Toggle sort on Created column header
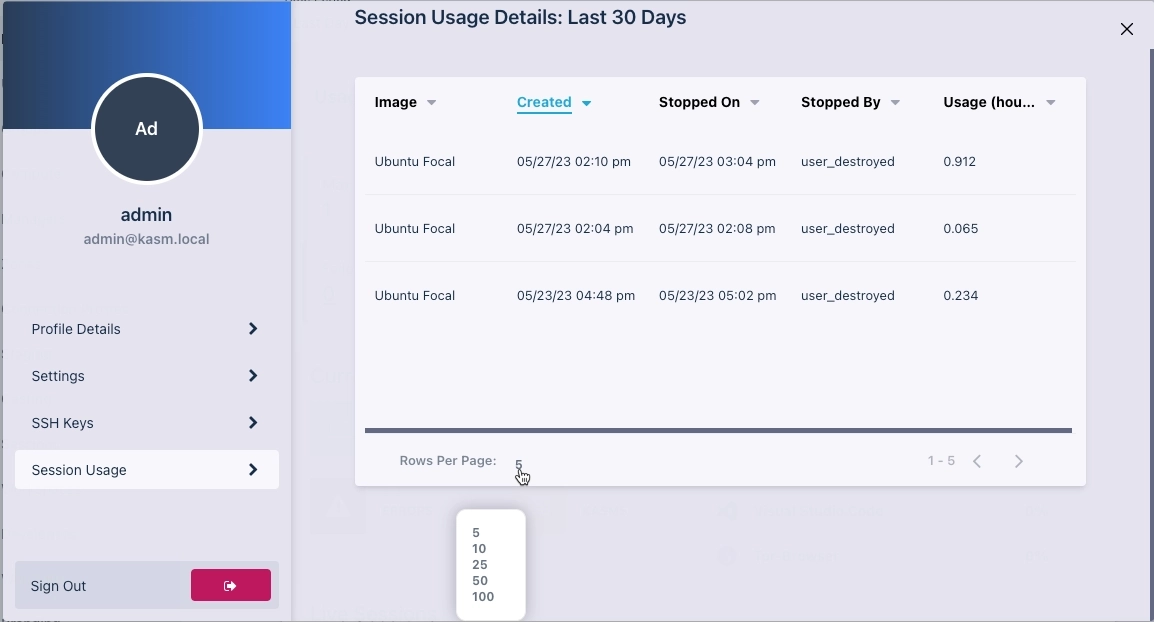Viewport: 1154px width, 622px height. [x=544, y=102]
